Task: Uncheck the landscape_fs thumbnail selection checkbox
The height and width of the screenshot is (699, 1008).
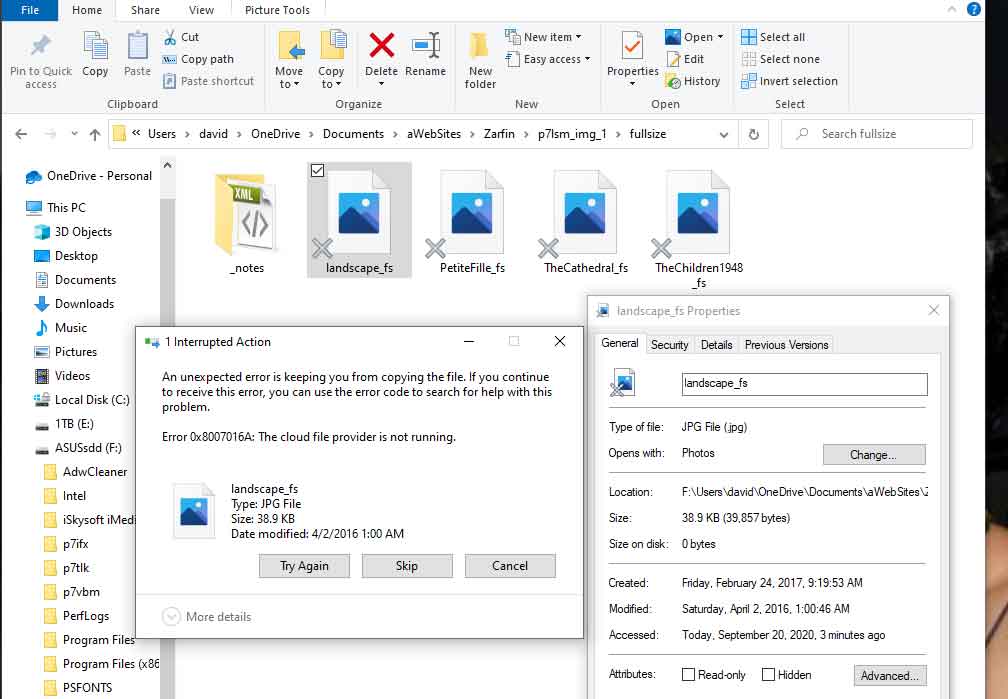Action: pyautogui.click(x=318, y=170)
